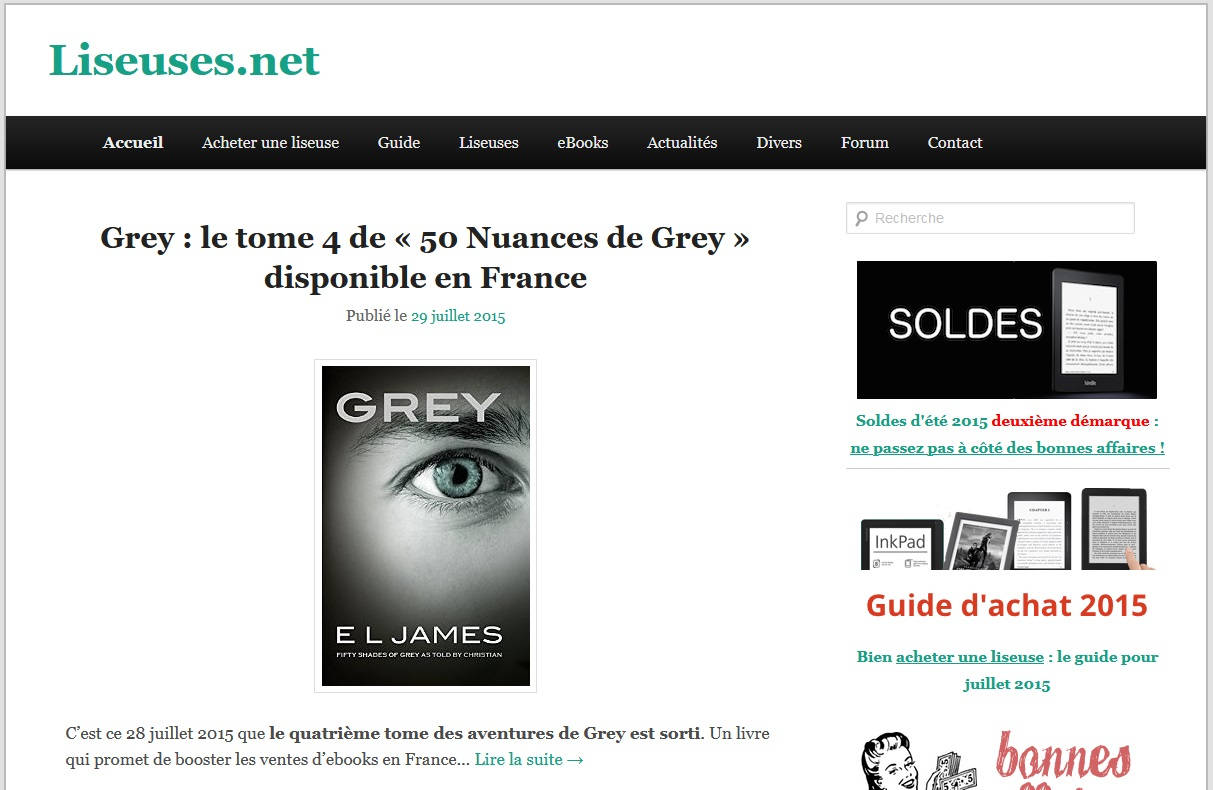
Task: Click into the Recherche search field
Action: coord(990,218)
